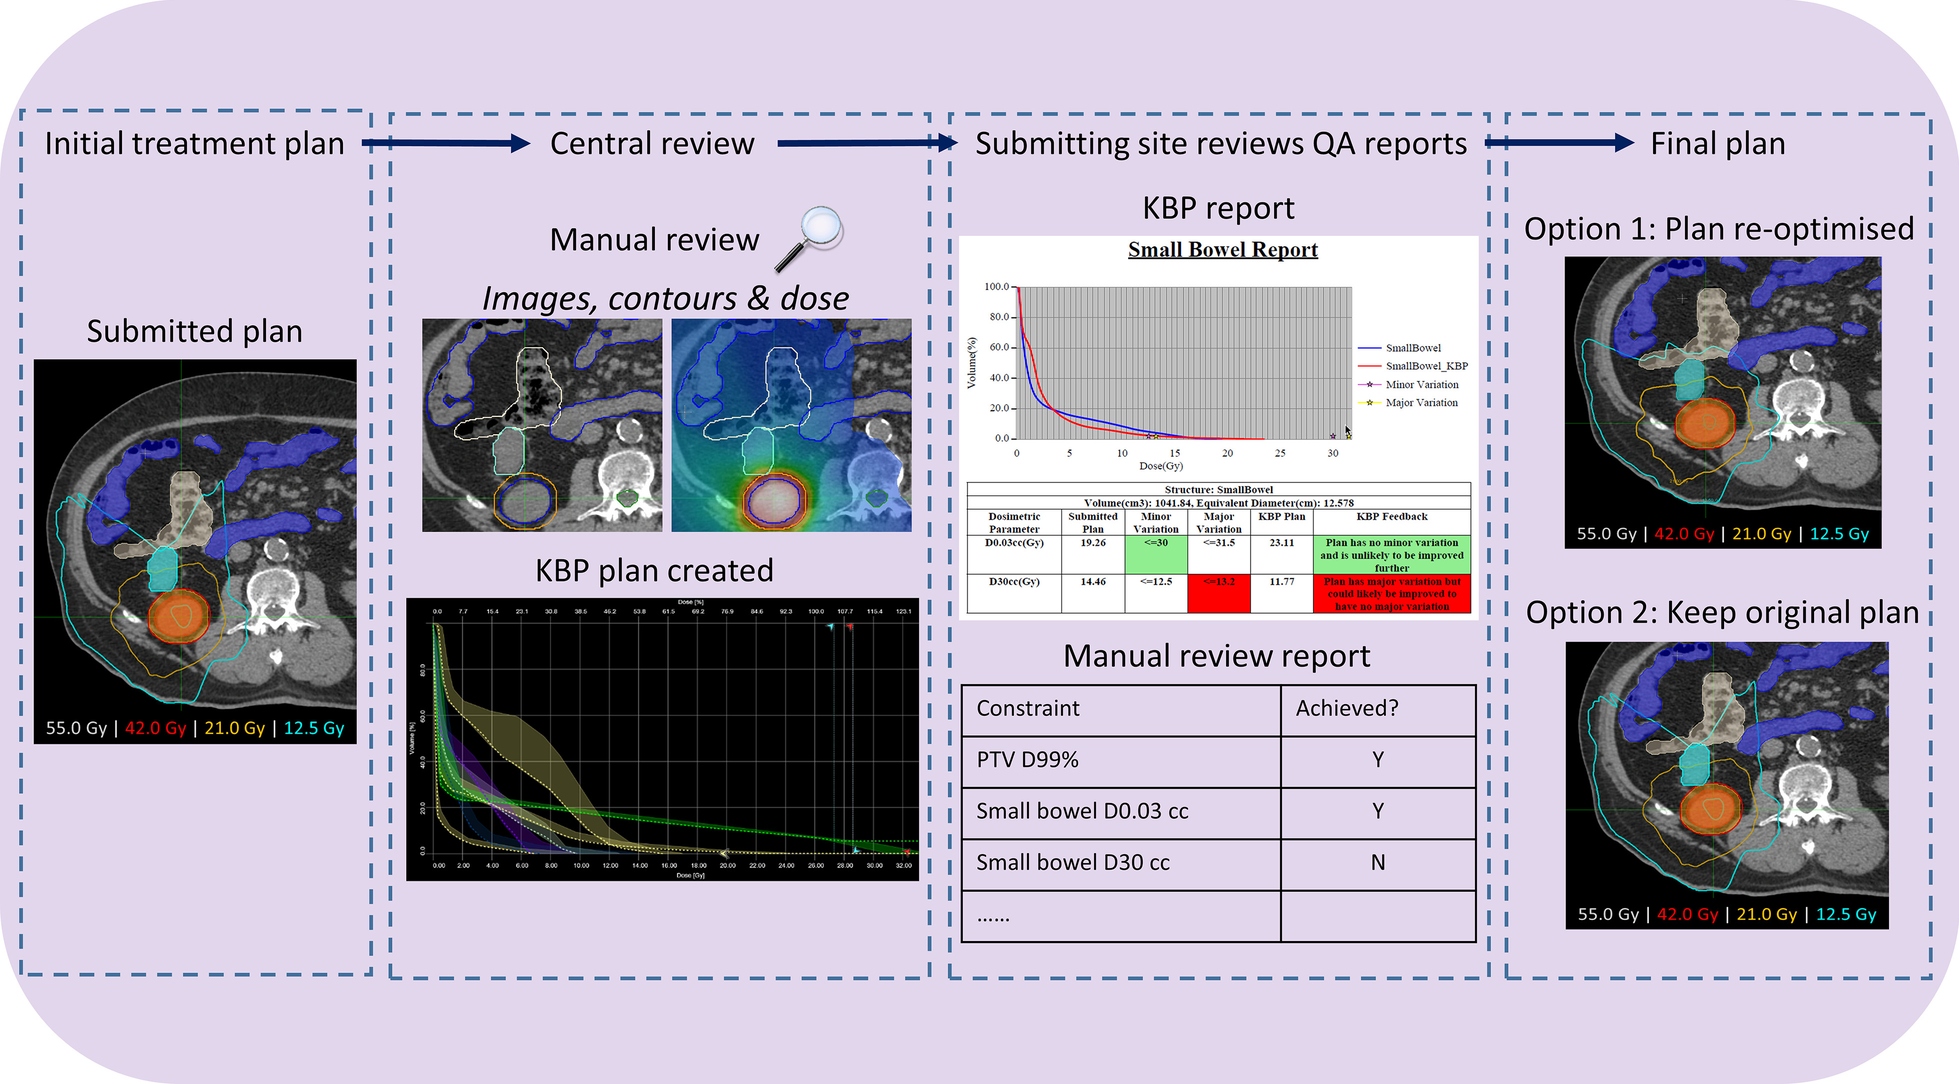Click the Dose(Gy) axis label on Small Bowel chart
1959x1084 pixels.
(1161, 466)
